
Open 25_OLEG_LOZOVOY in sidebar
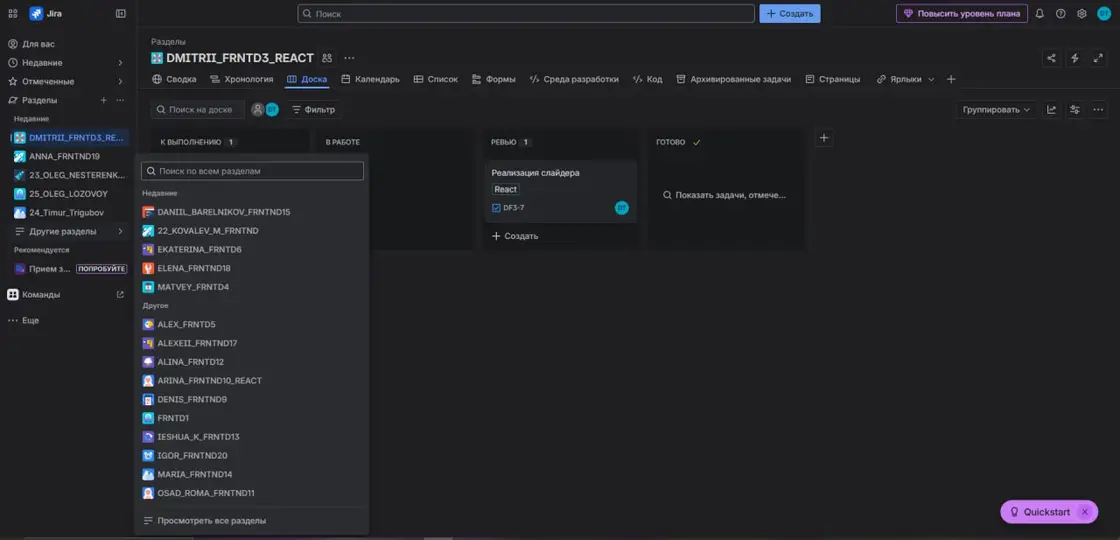[69, 194]
